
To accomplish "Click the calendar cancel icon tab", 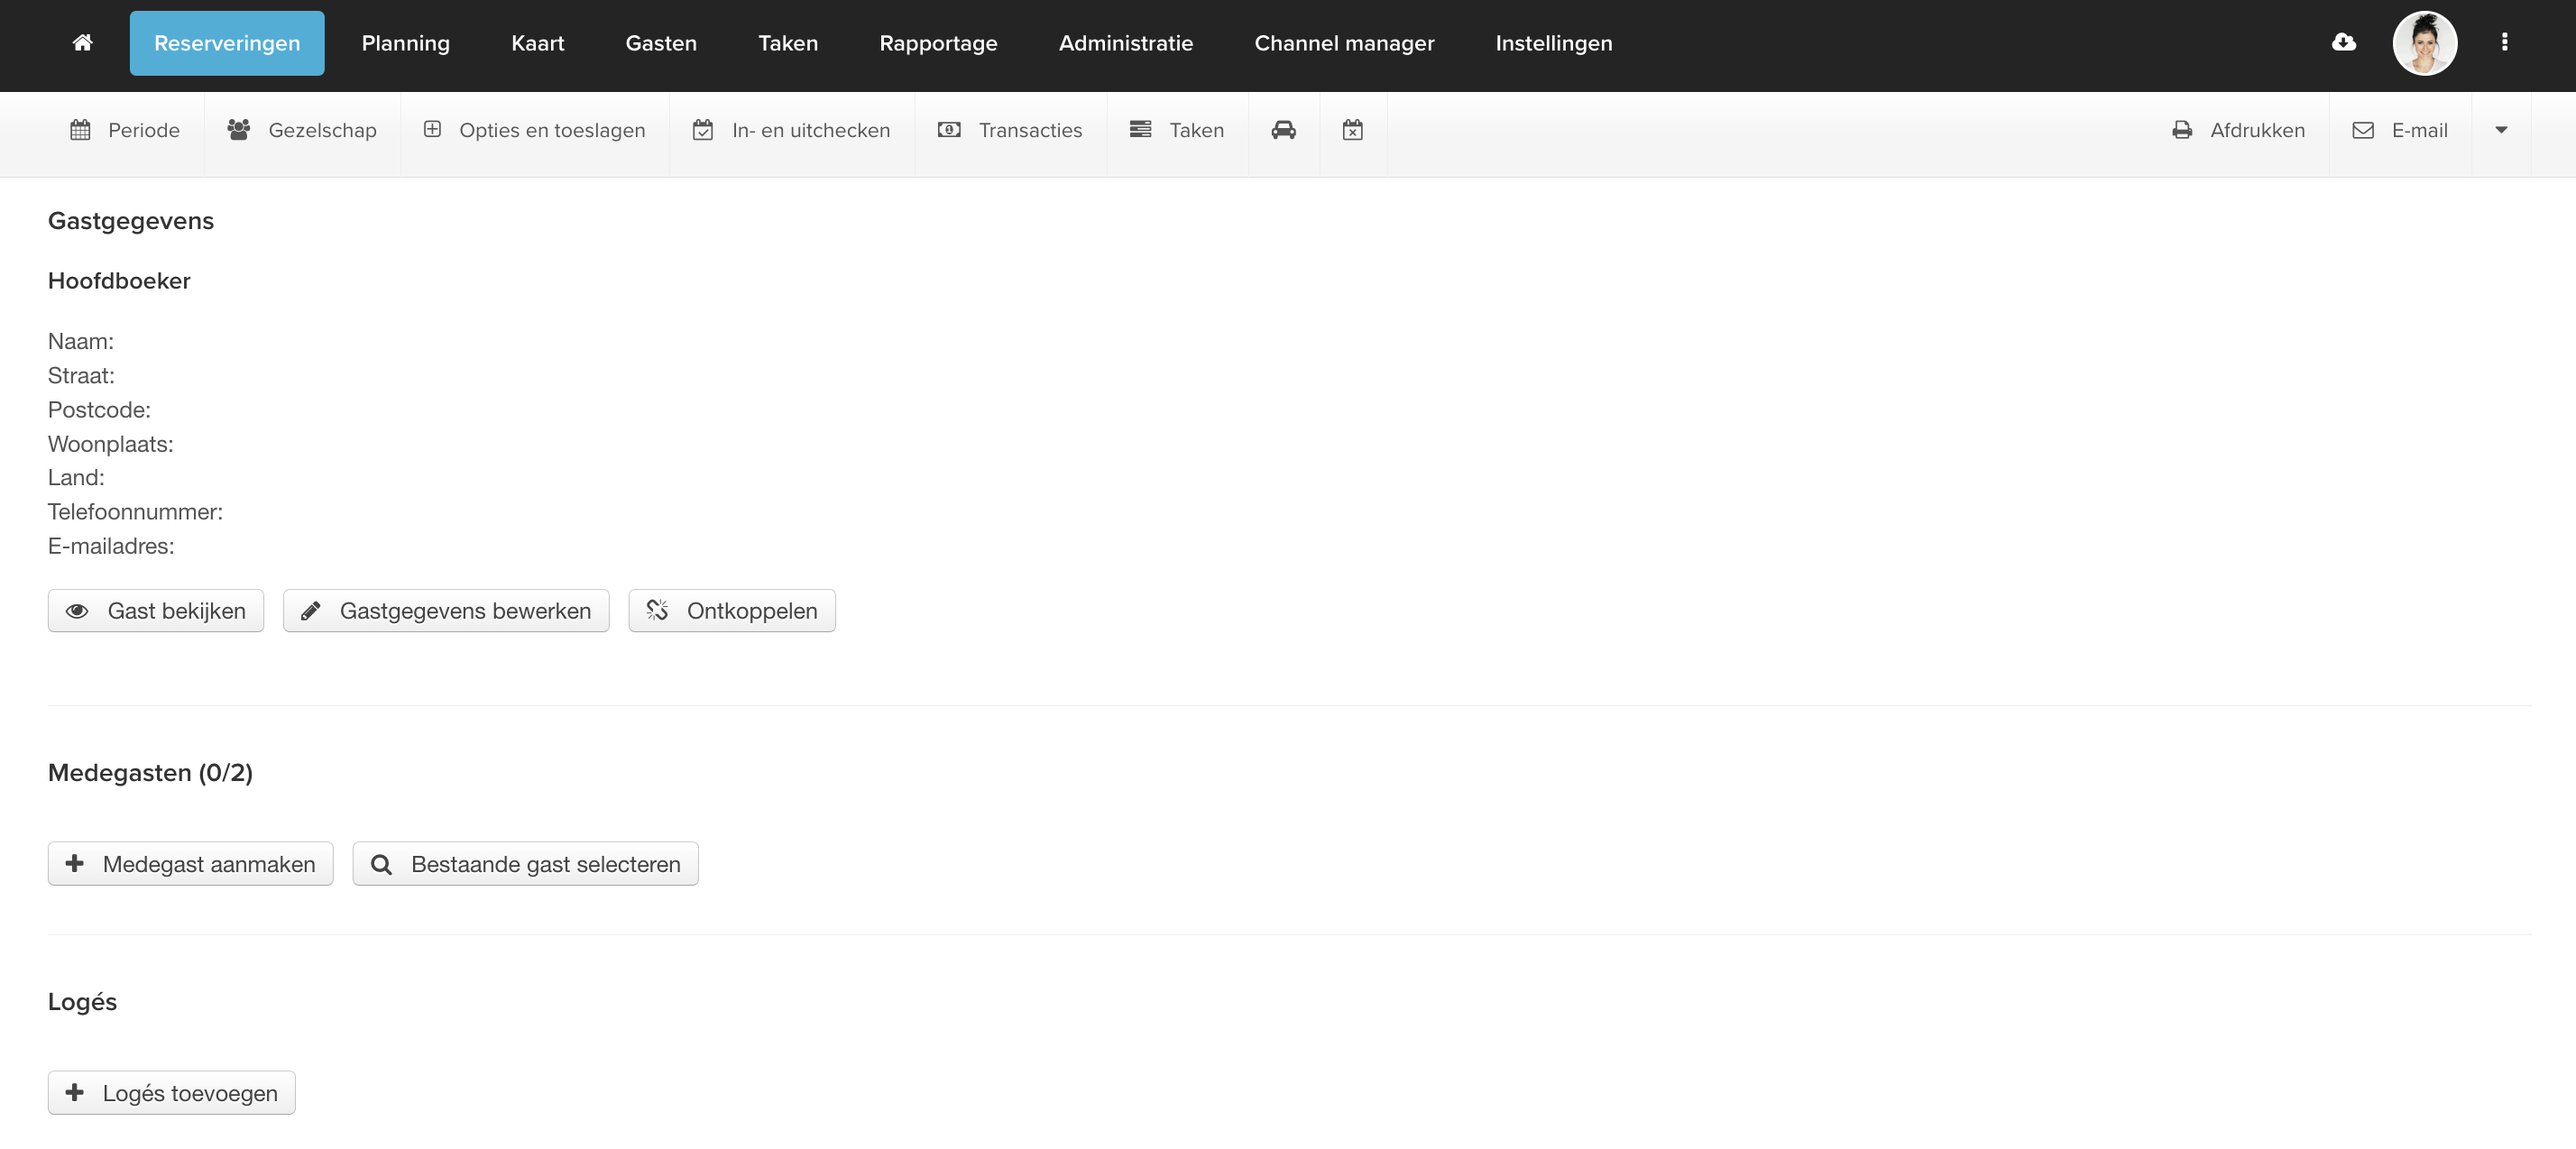I will [x=1353, y=130].
